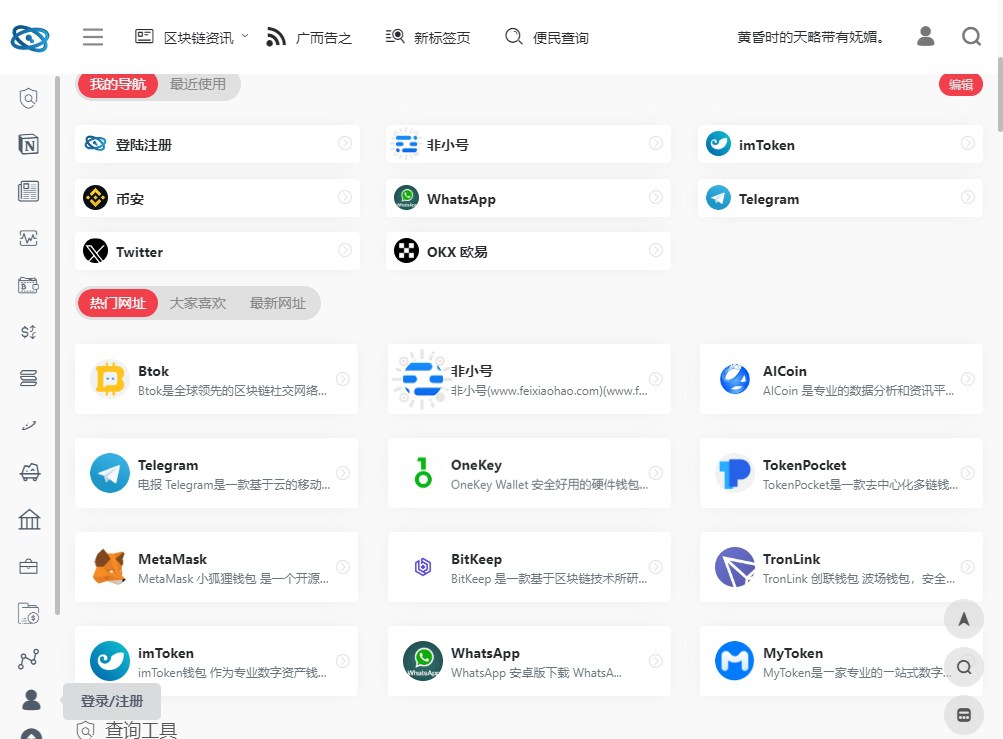
Task: Click the AICoin logo icon
Action: tap(734, 379)
